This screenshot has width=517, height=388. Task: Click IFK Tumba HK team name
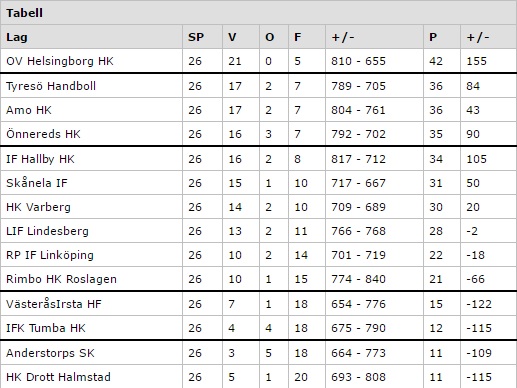click(46, 328)
